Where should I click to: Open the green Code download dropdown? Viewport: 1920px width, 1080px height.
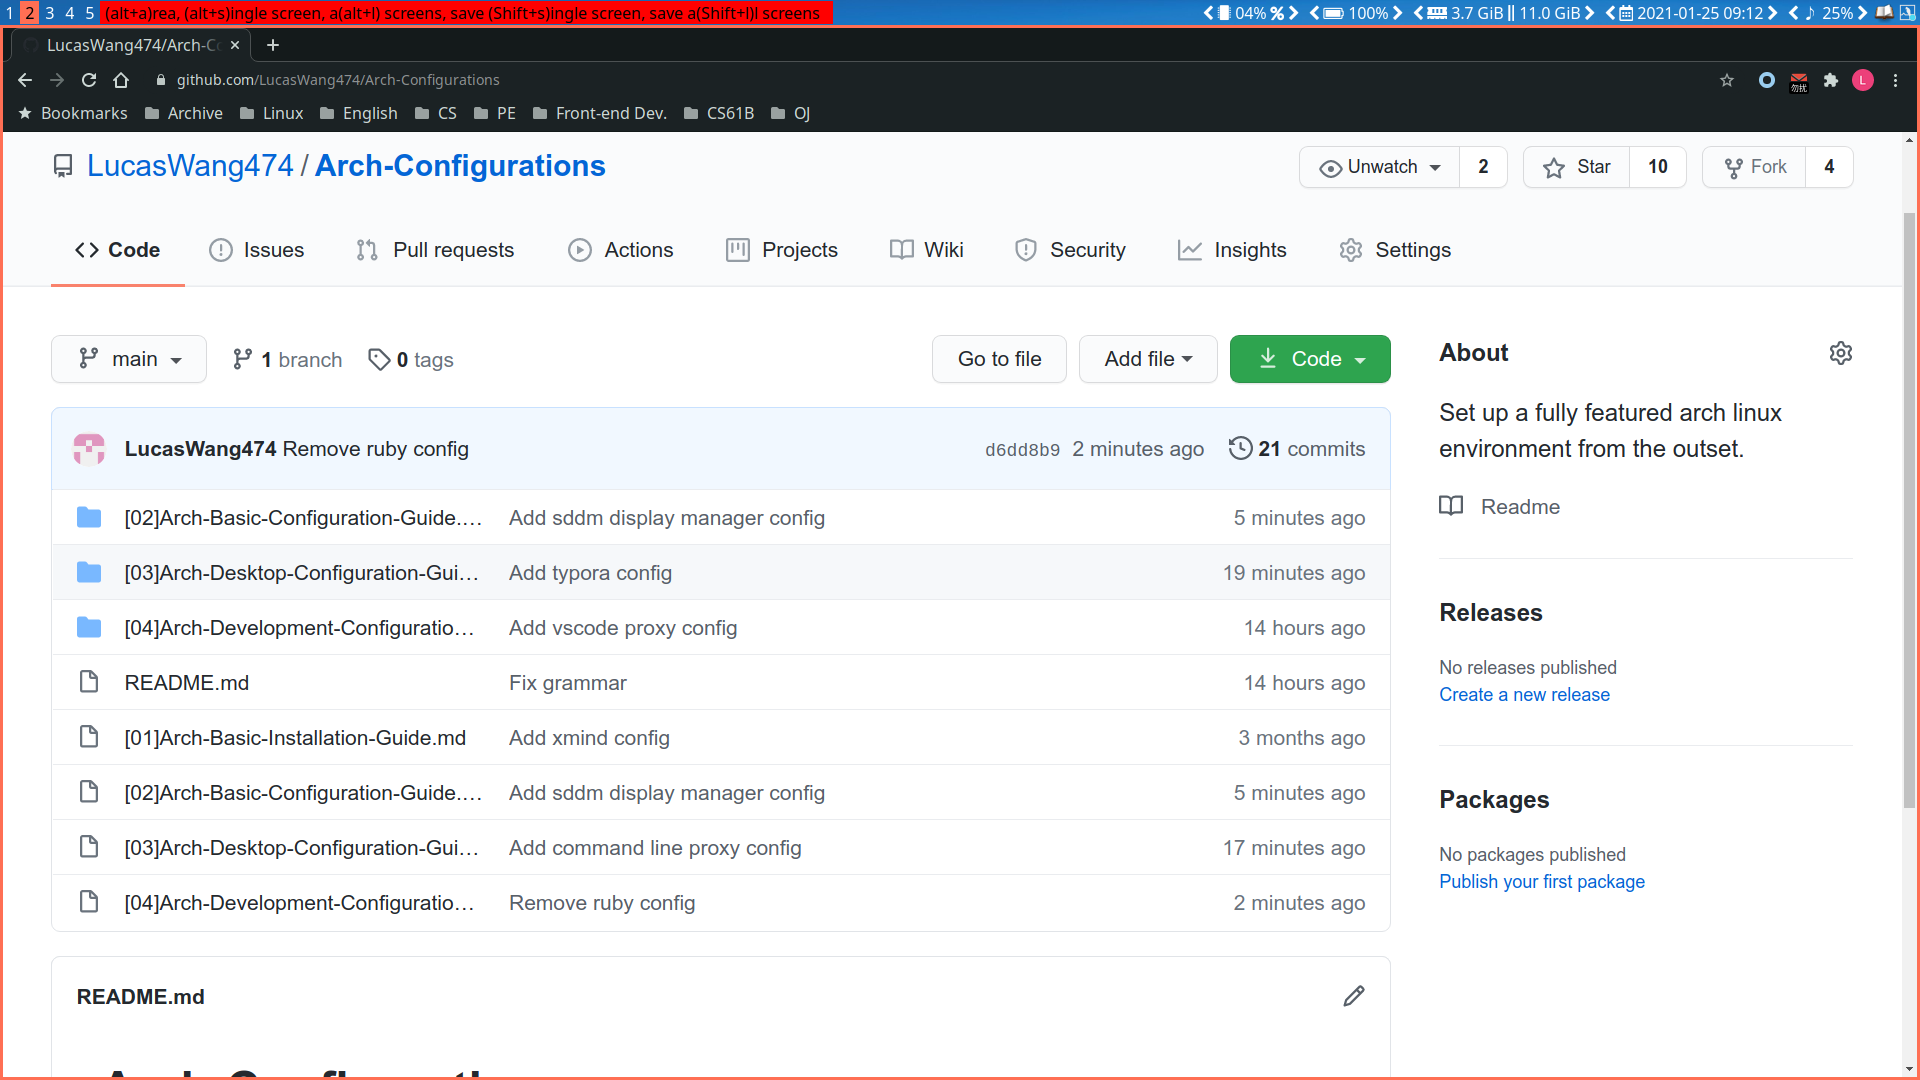(1309, 359)
